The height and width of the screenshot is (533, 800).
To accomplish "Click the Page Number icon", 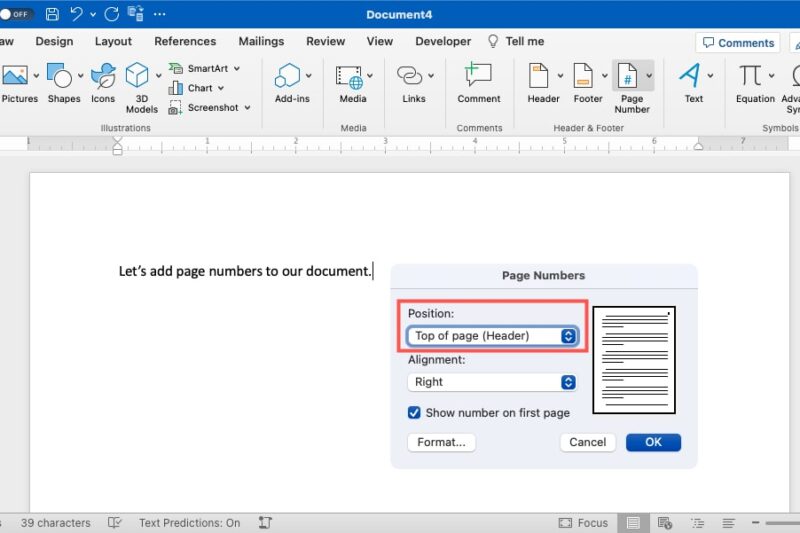I will point(627,75).
